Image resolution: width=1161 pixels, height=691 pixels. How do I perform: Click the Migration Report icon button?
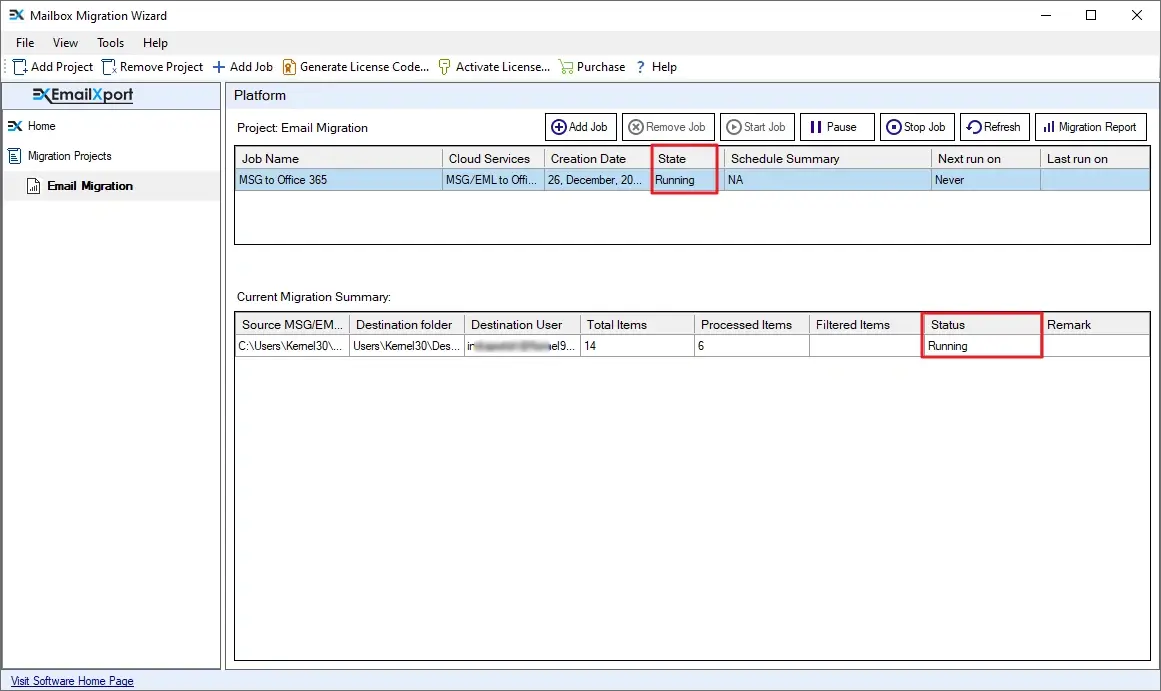point(1051,127)
